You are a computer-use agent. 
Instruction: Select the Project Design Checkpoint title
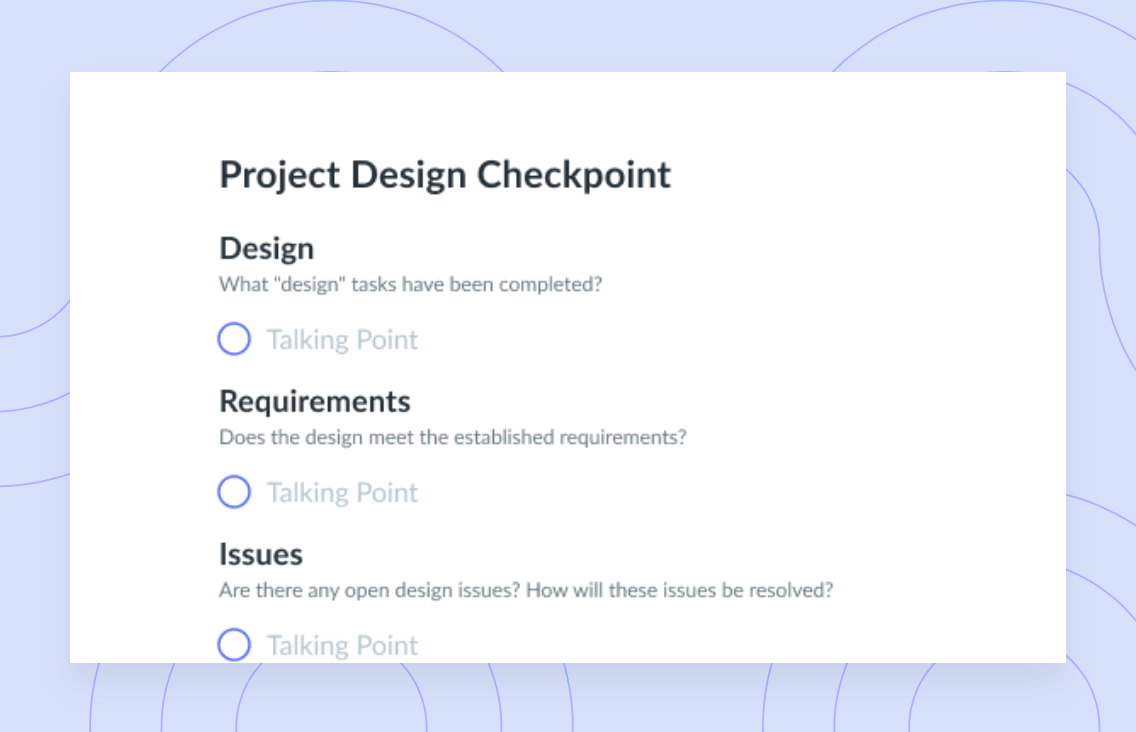tap(445, 176)
